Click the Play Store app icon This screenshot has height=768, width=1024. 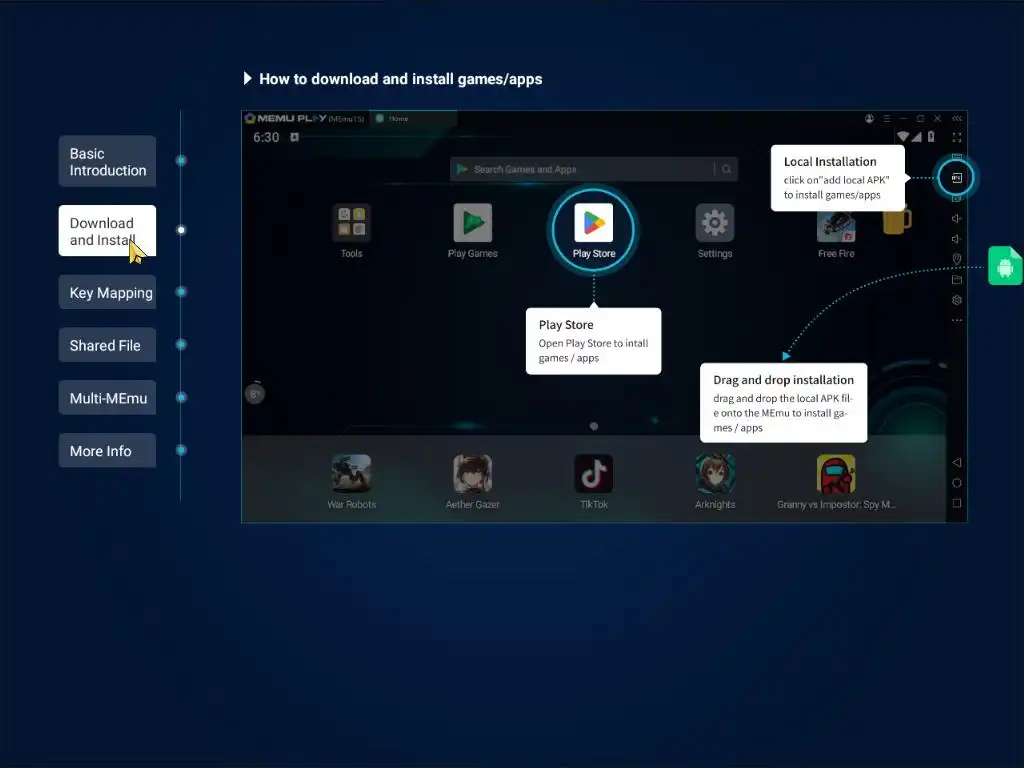tap(594, 223)
